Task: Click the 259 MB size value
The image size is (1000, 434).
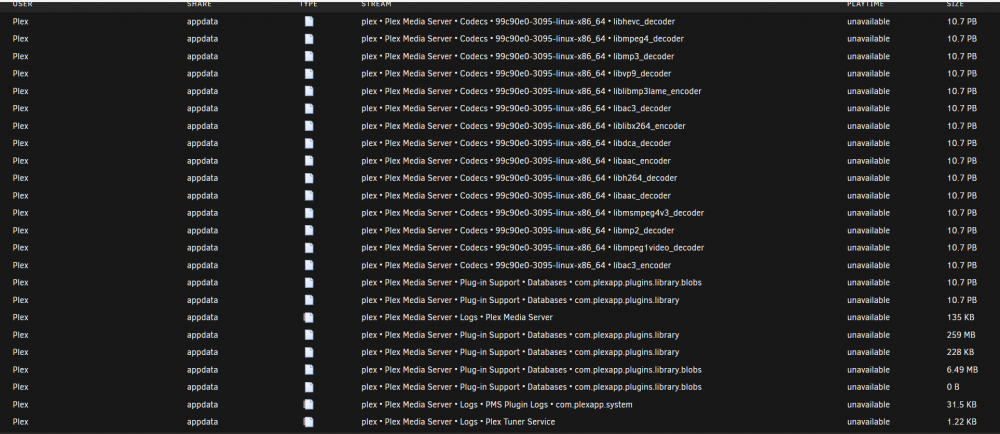Action: [961, 335]
